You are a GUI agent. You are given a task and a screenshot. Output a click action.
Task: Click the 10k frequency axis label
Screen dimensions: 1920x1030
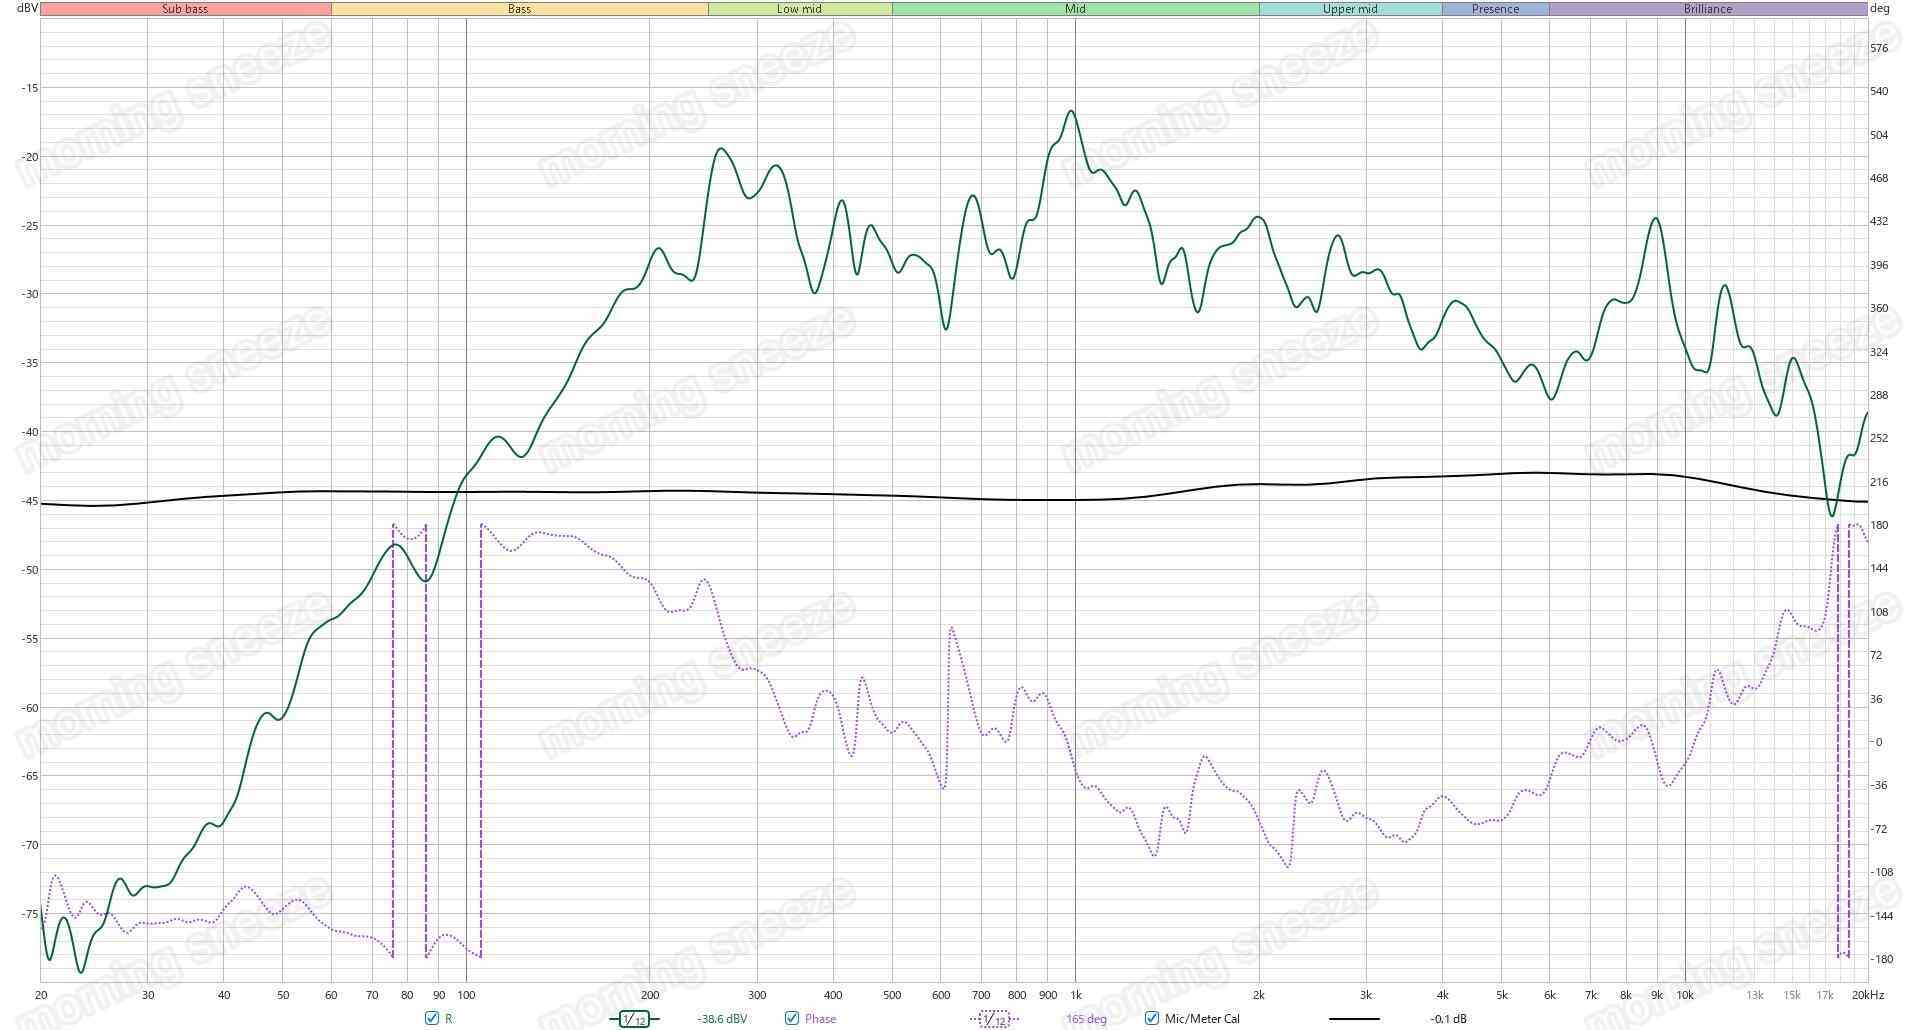1685,995
